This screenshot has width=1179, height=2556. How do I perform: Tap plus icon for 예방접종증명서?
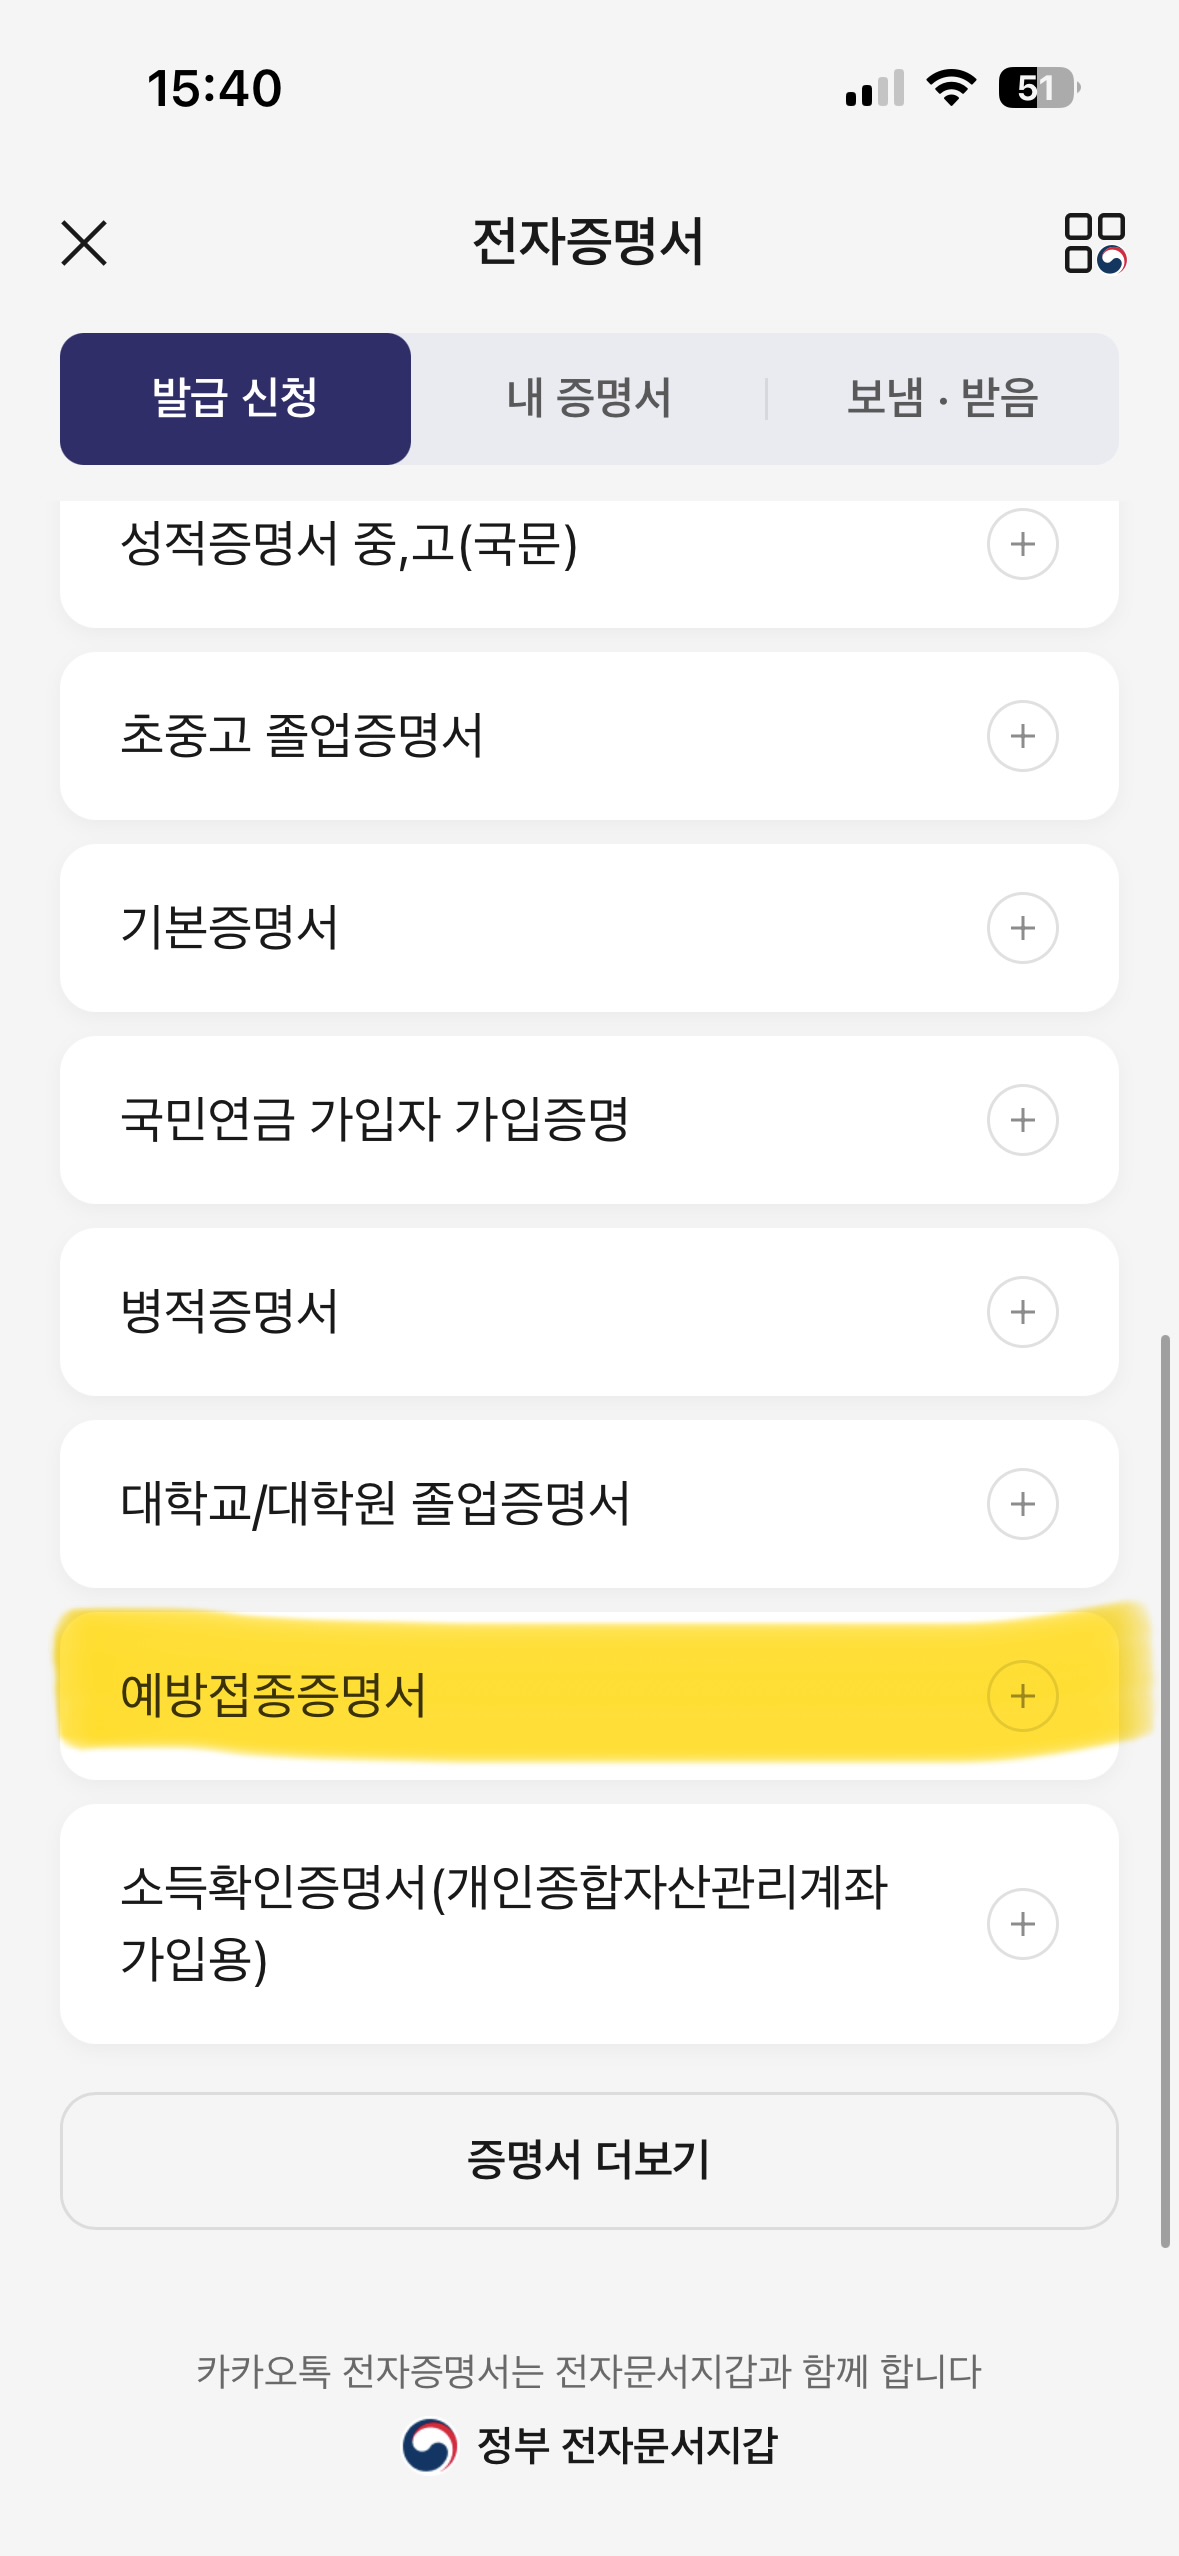click(1022, 1697)
